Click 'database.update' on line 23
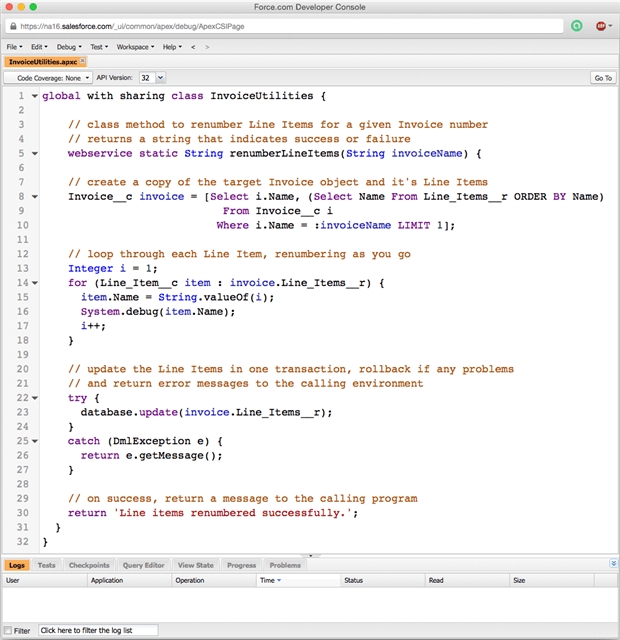Screen dimensions: 620x640 129,413
